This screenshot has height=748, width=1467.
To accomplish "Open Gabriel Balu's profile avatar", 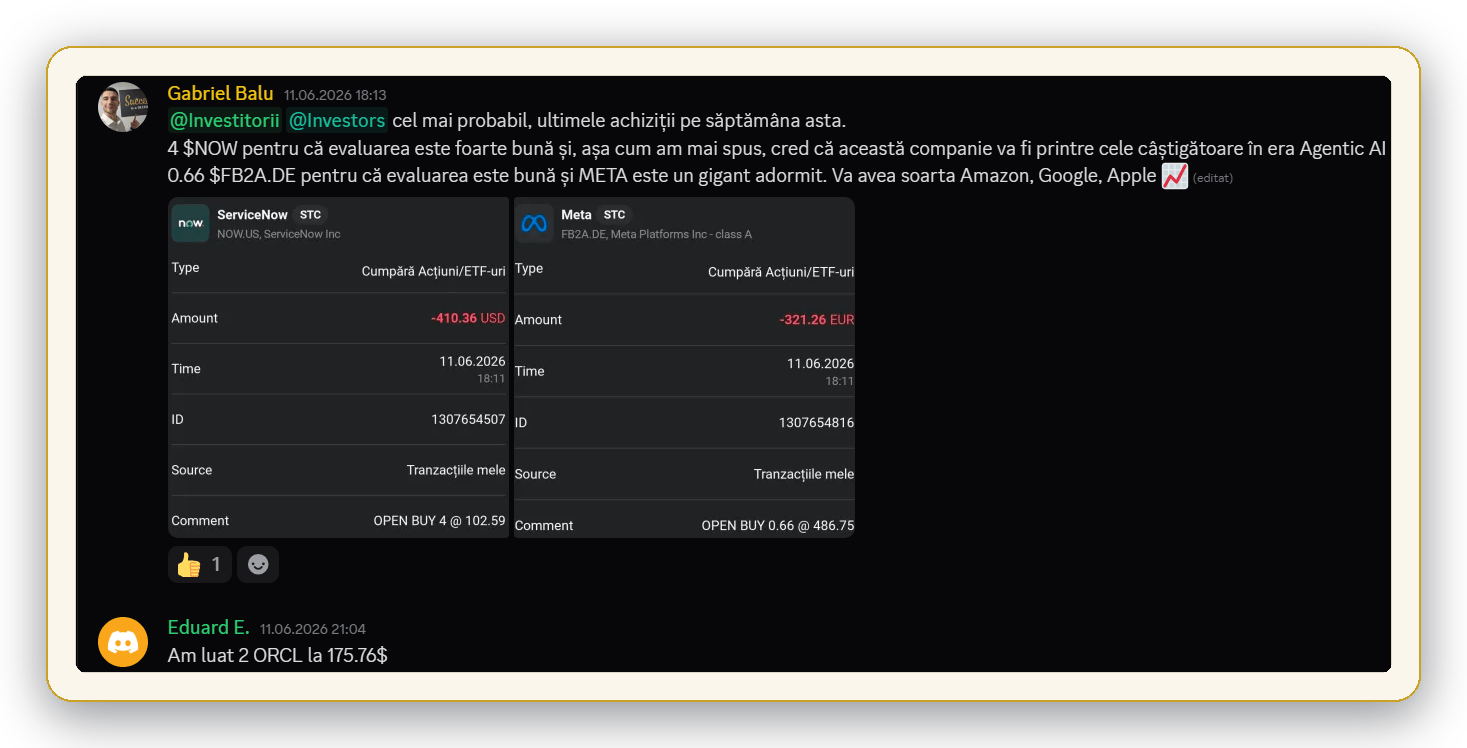I will tap(123, 107).
